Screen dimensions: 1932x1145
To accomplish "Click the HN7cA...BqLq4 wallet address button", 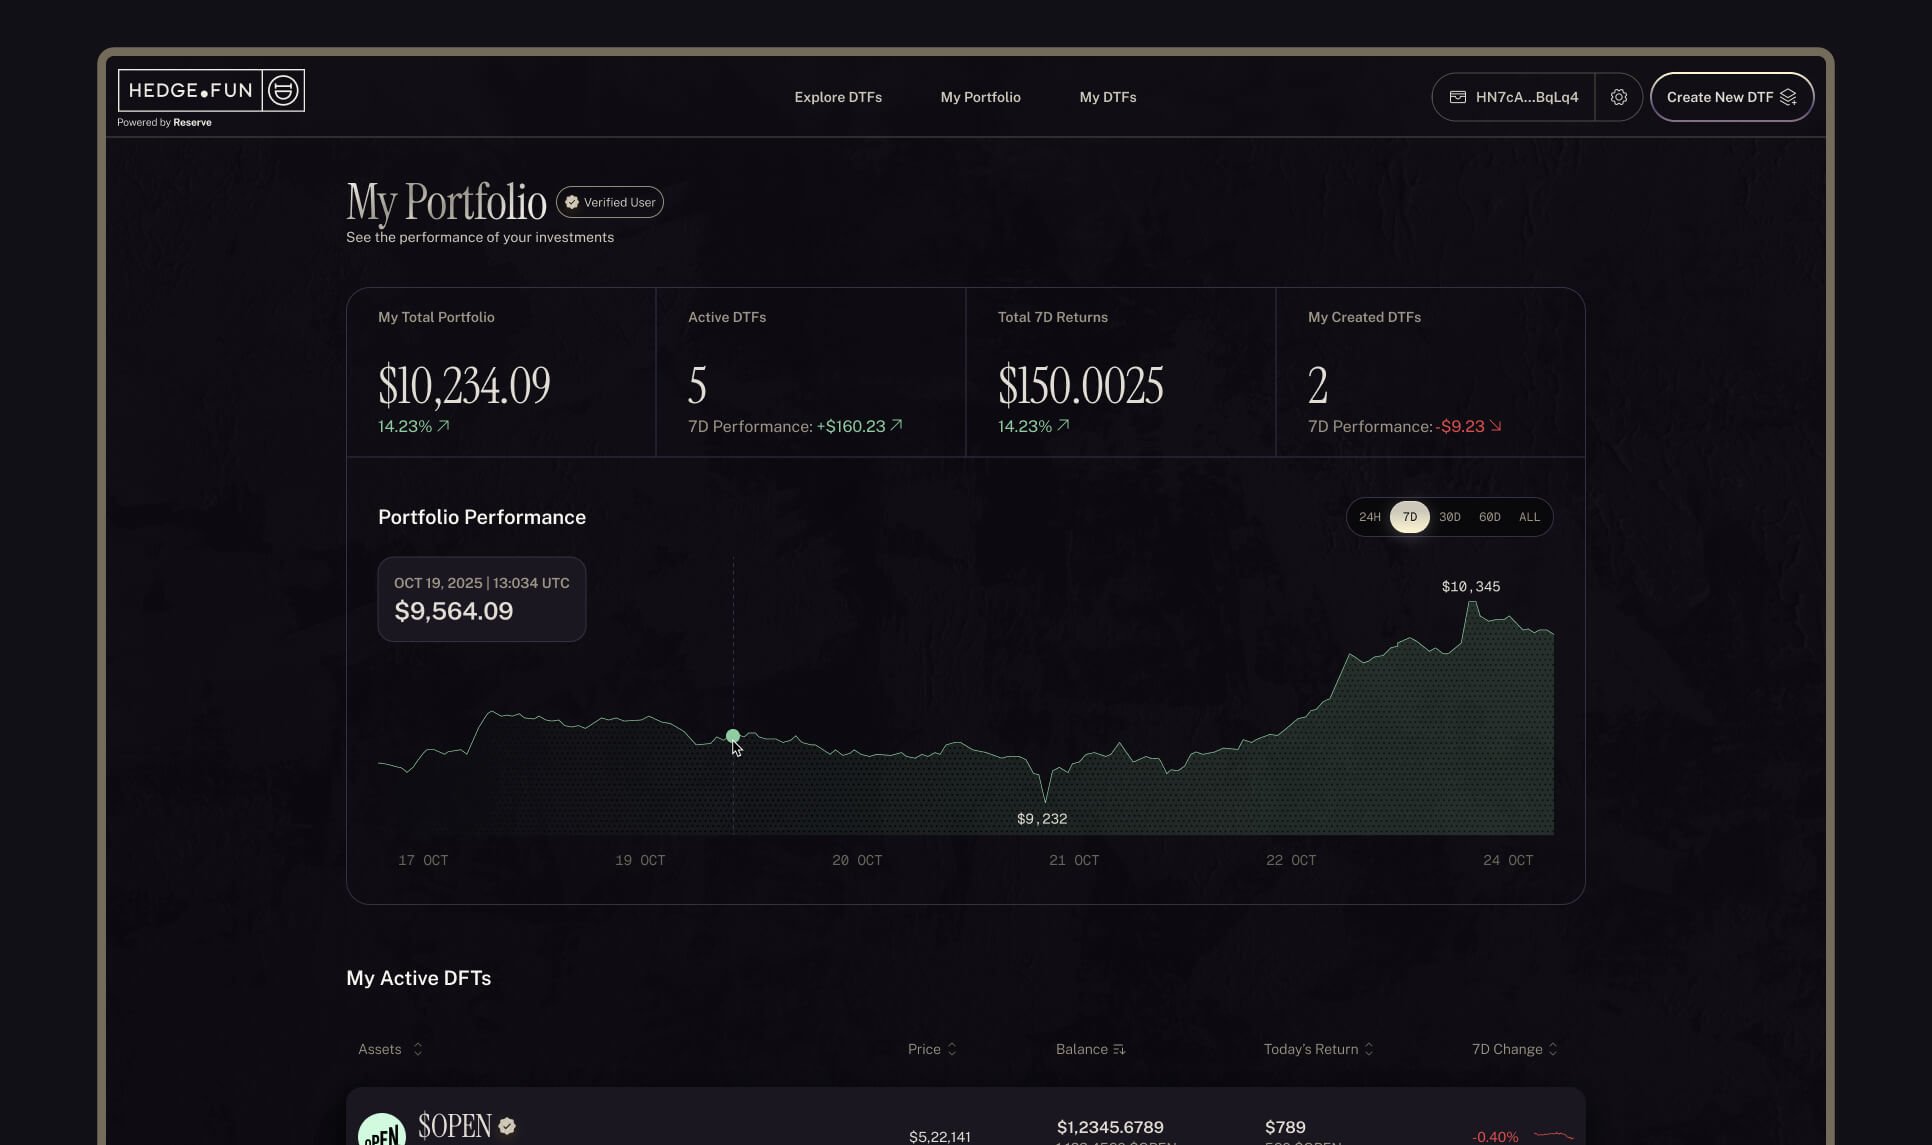I will coord(1526,97).
